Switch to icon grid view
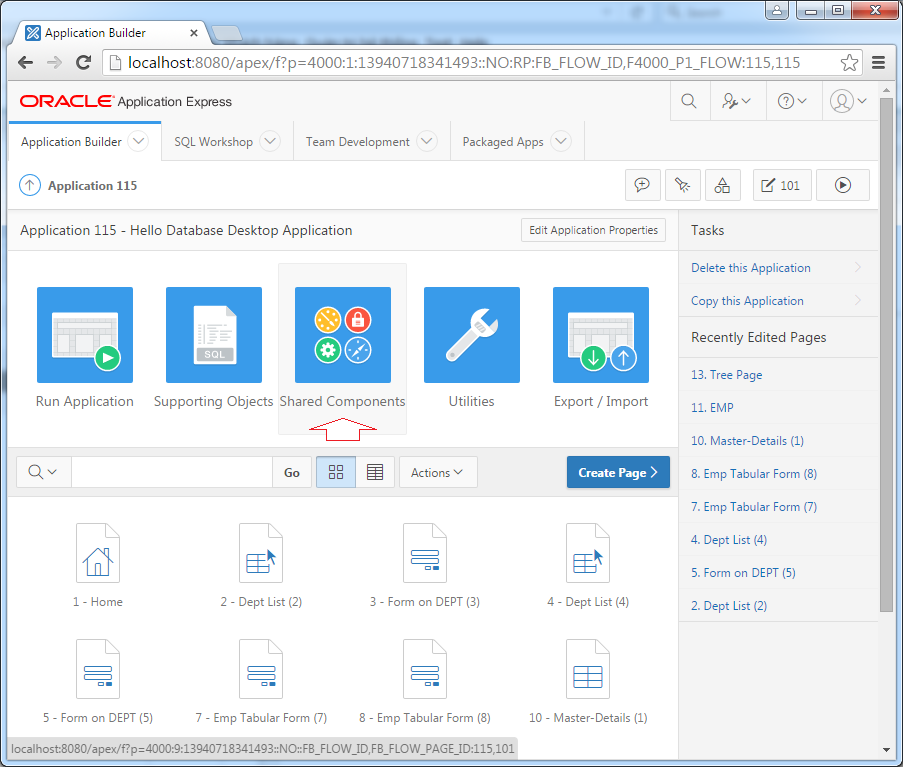The height and width of the screenshot is (767, 903). pos(336,472)
